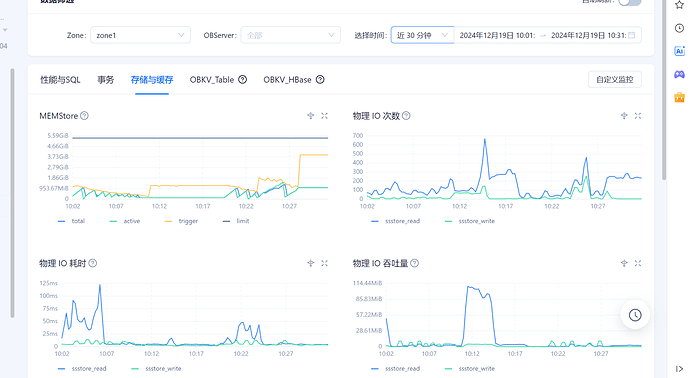Click the drill-down icon on 物理 IO 耗时 chart
The width and height of the screenshot is (690, 378).
point(311,263)
